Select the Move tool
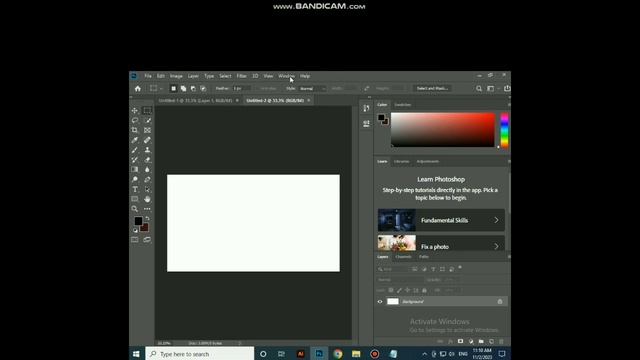Viewport: 640px width, 360px height. (x=135, y=111)
